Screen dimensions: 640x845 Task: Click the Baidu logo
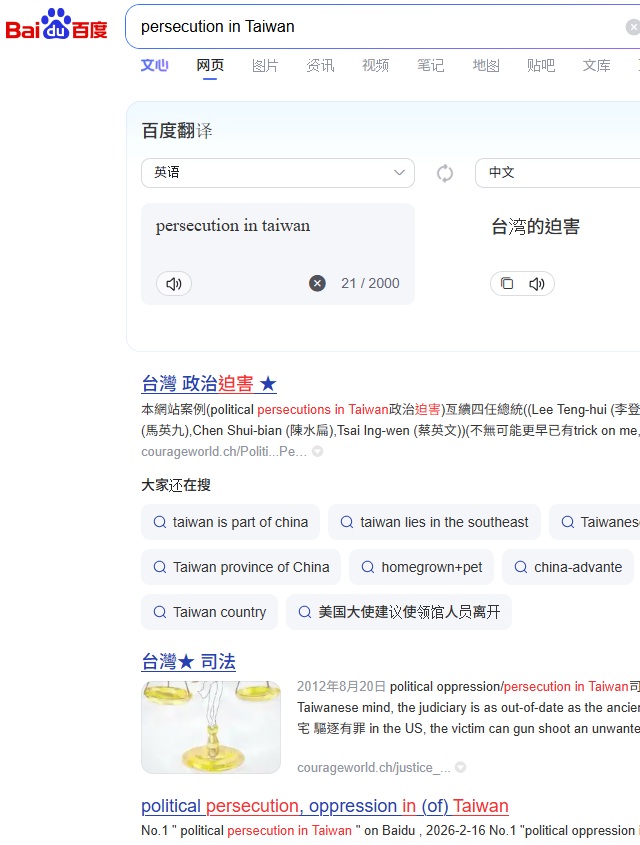point(56,25)
